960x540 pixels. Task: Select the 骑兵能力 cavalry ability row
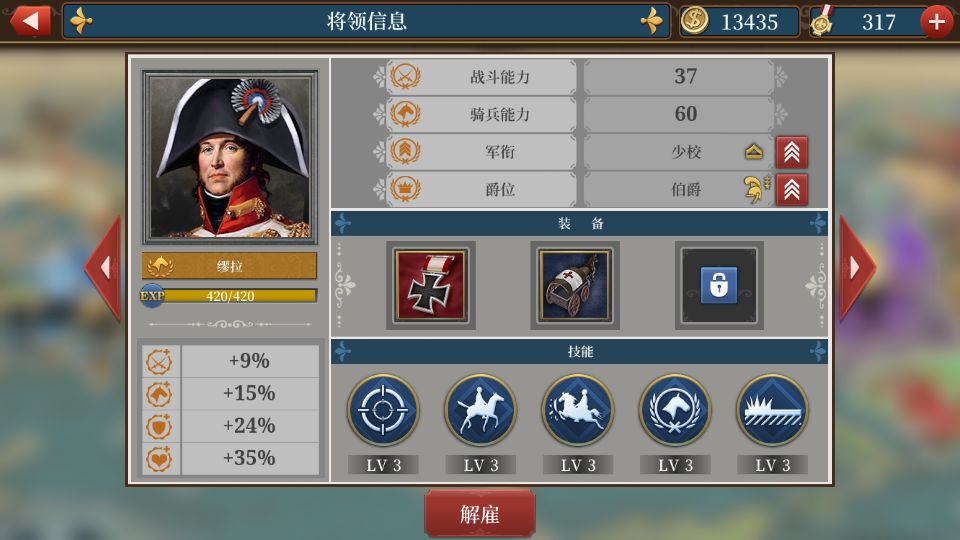580,114
